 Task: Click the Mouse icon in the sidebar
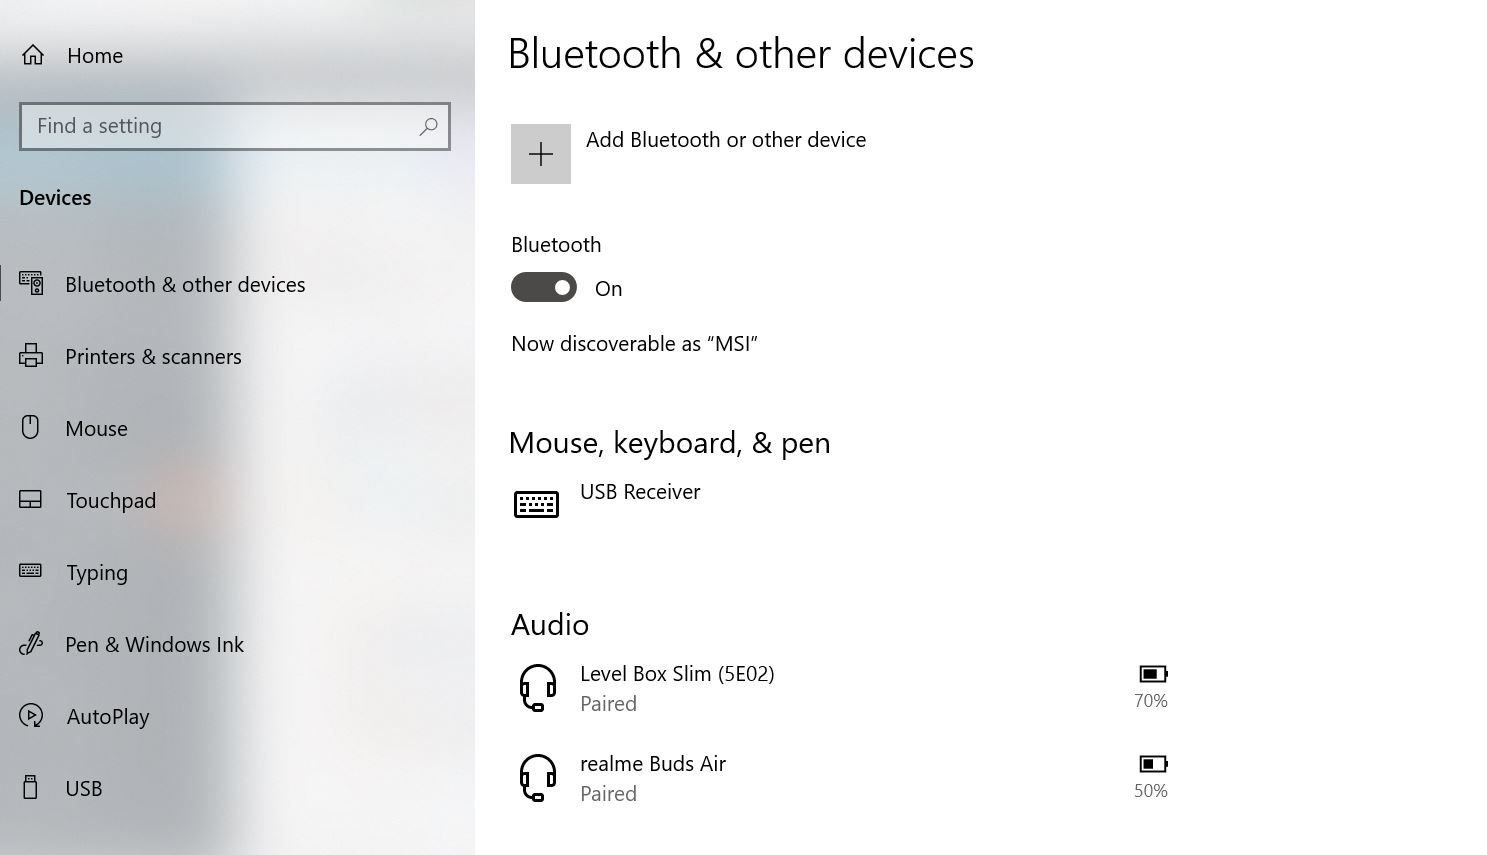pyautogui.click(x=31, y=427)
